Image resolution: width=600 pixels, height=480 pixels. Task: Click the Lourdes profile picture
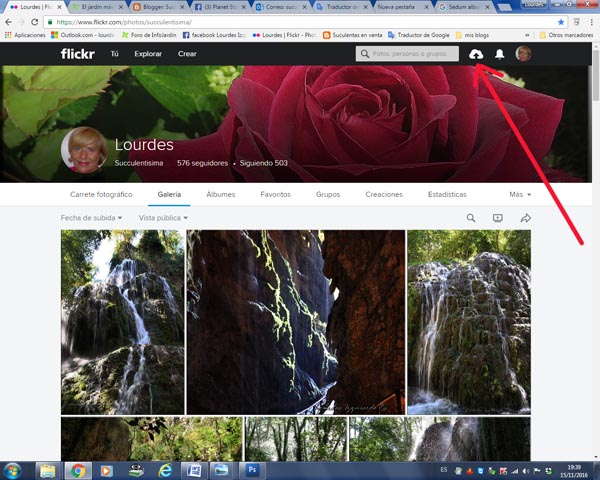84,150
